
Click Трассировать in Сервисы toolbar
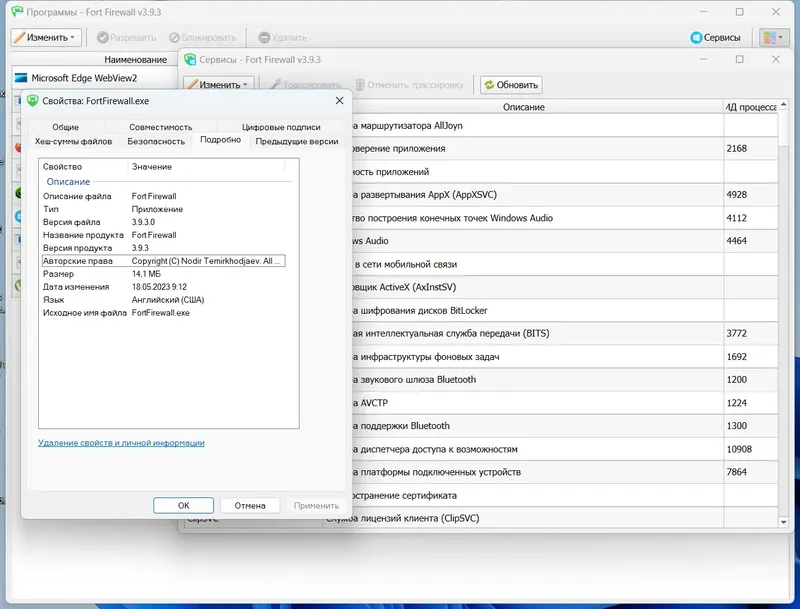(305, 85)
